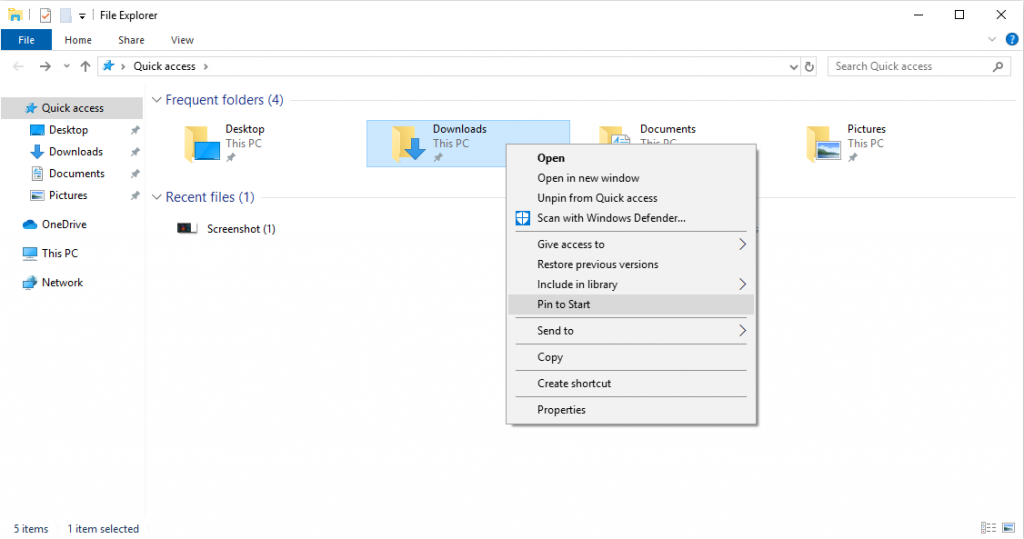Click the New folder quick access toolbar icon
The width and height of the screenshot is (1024, 539).
[x=65, y=15]
